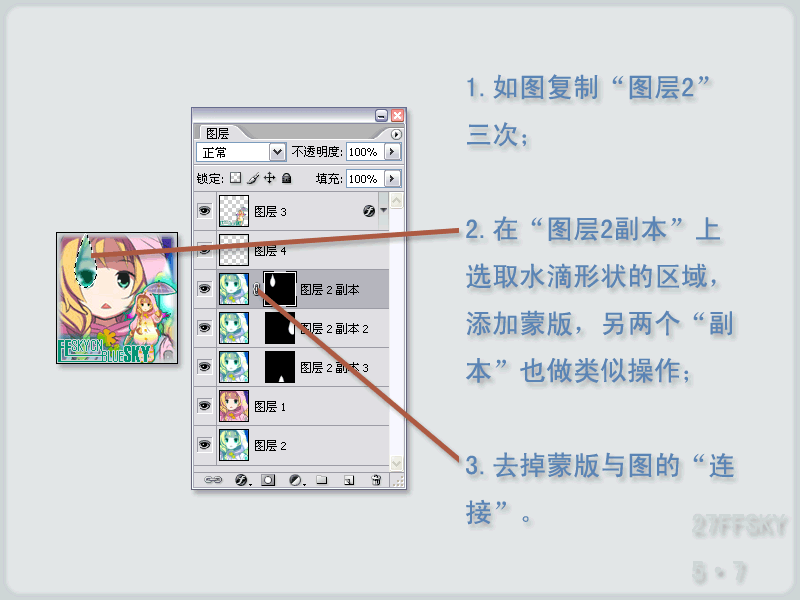
Task: Click the link layers chain icon
Action: [213, 480]
